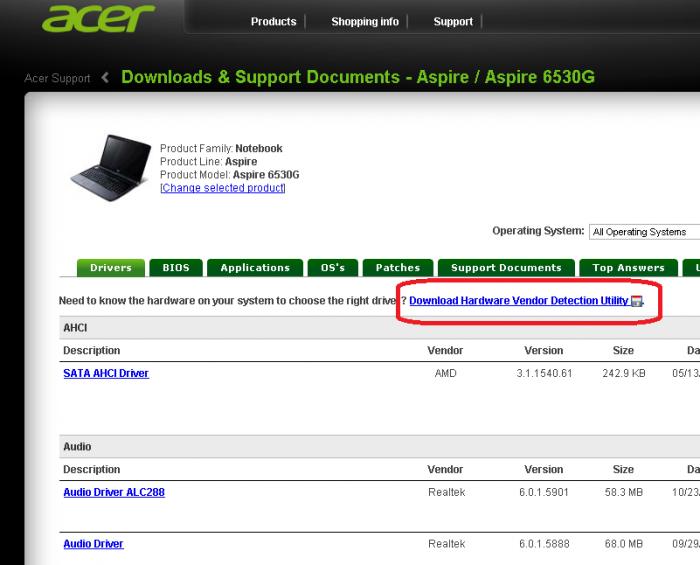Click version 6.0.1.5901 cell
The width and height of the screenshot is (700, 565).
(x=544, y=492)
